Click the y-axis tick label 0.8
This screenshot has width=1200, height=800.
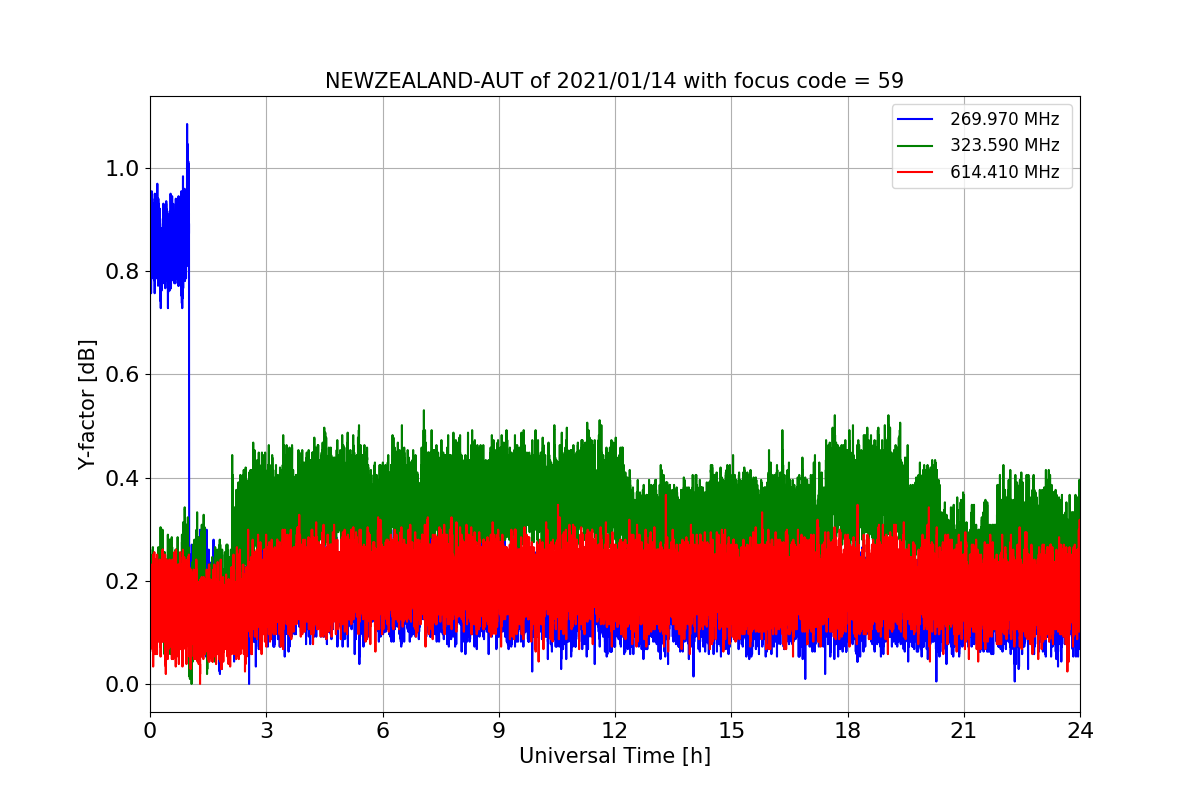coord(121,272)
